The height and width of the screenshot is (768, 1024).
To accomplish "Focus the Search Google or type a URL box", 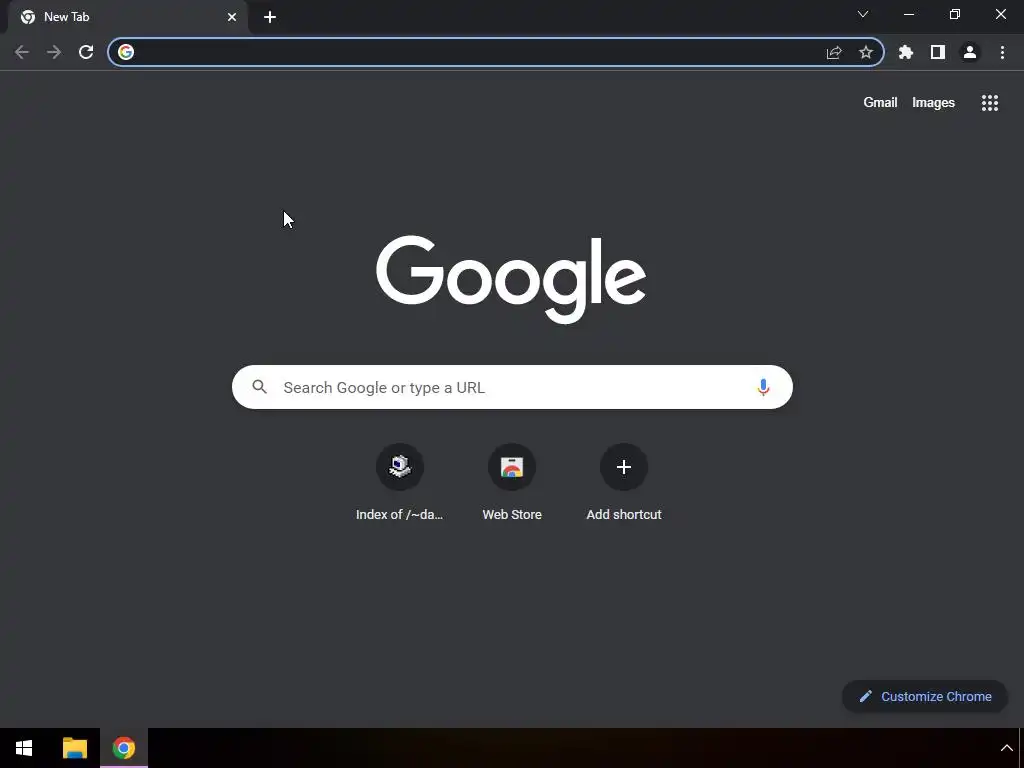I will pyautogui.click(x=512, y=387).
